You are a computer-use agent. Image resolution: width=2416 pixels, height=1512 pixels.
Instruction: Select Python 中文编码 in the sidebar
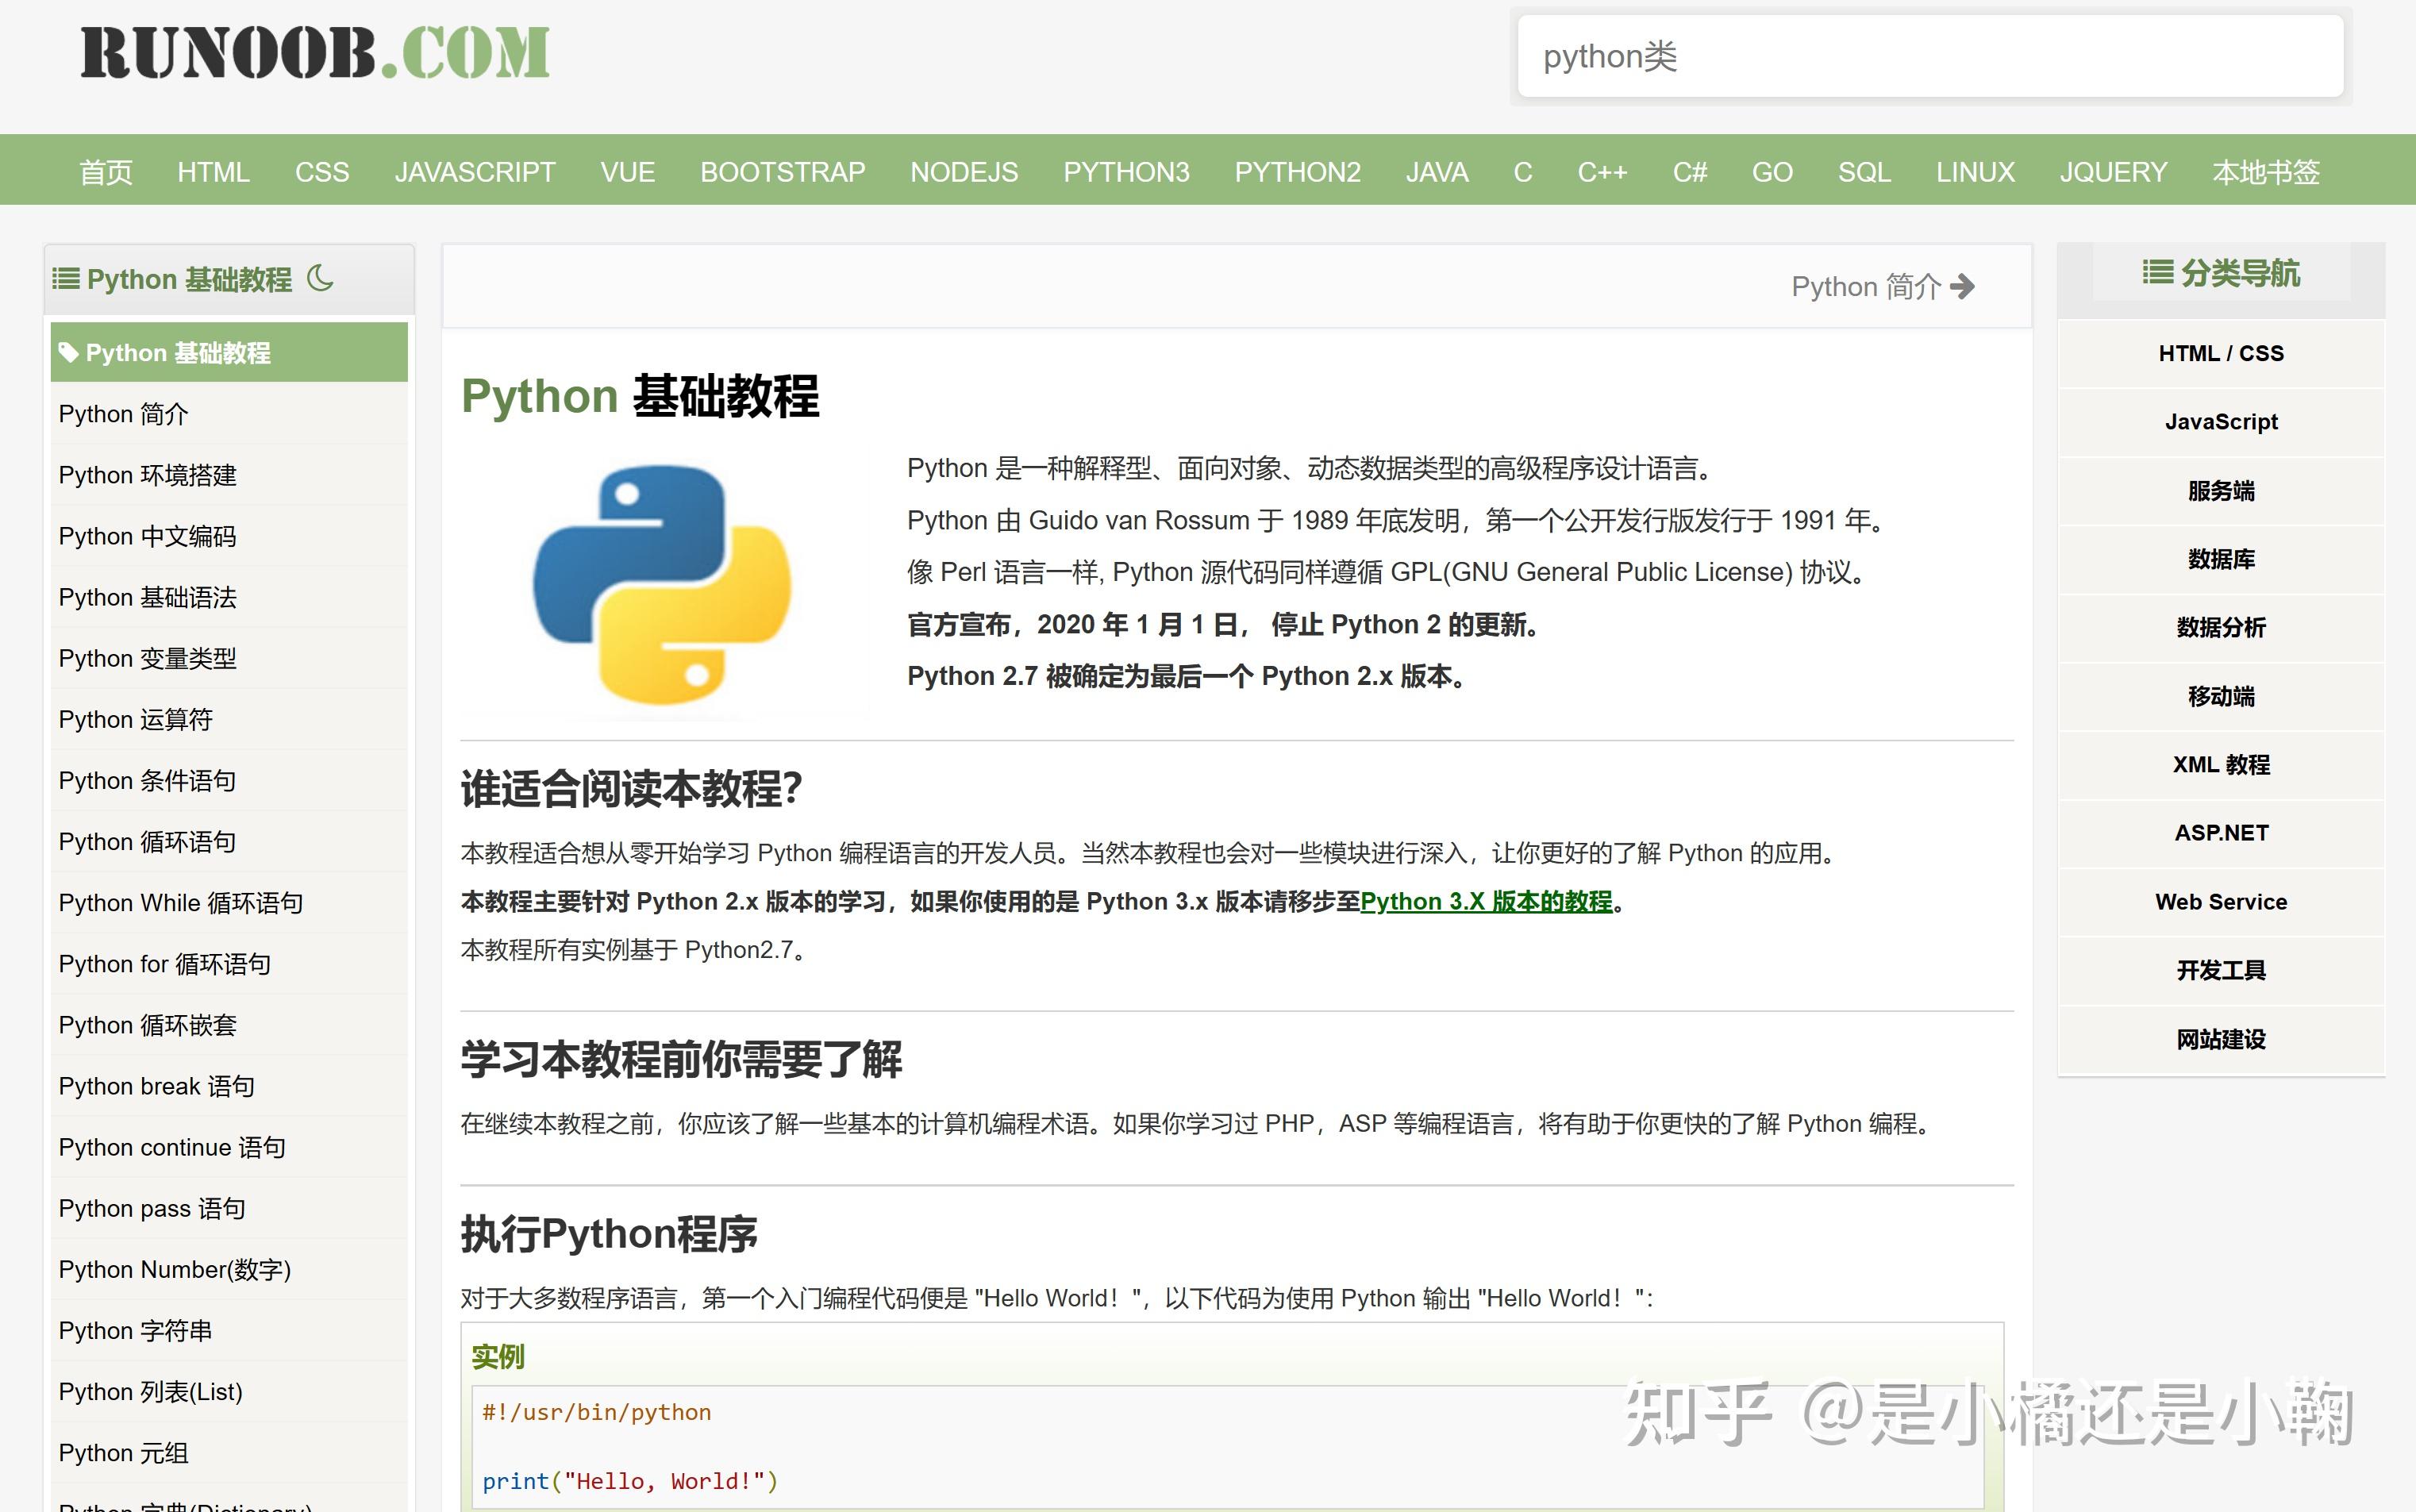[x=229, y=536]
